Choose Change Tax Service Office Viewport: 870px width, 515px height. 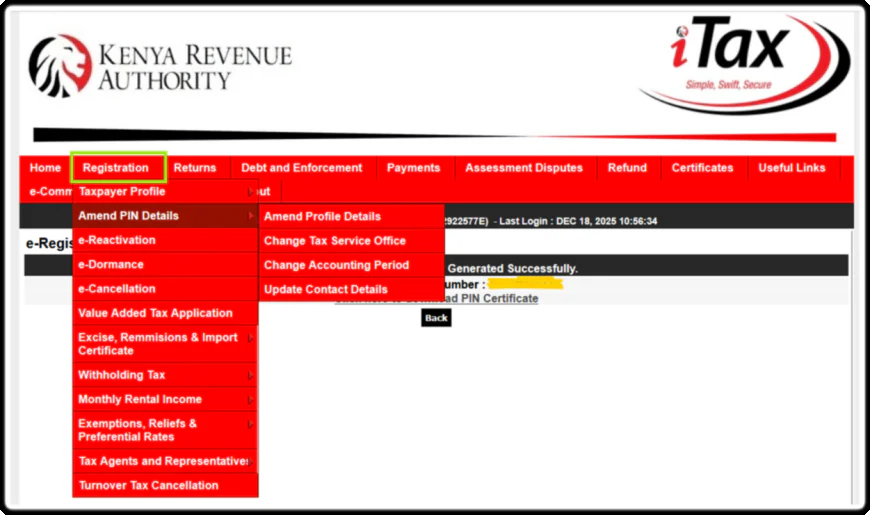coord(352,241)
